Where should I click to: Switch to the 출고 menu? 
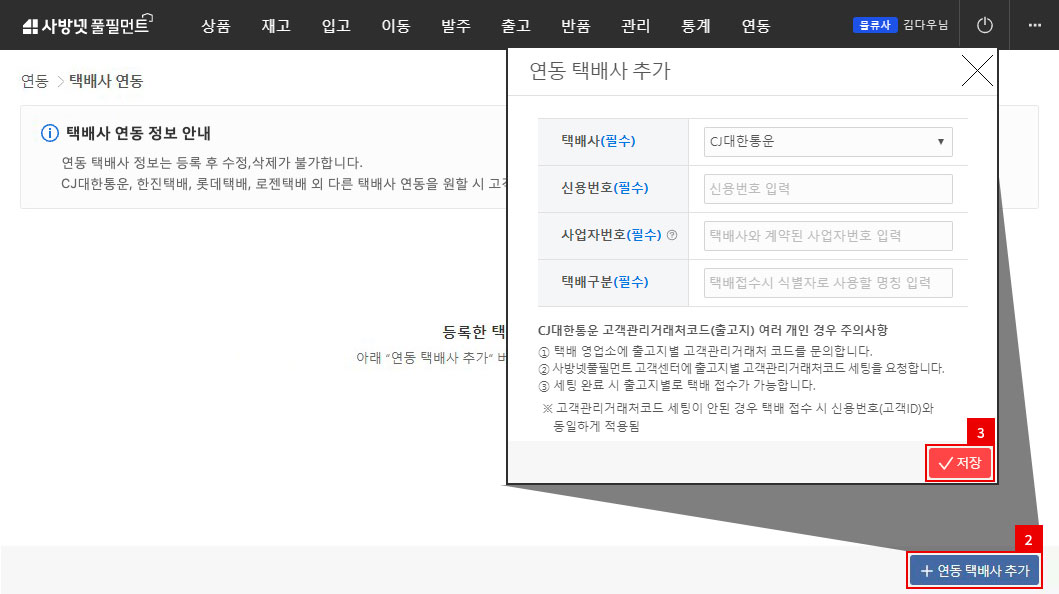[x=516, y=26]
